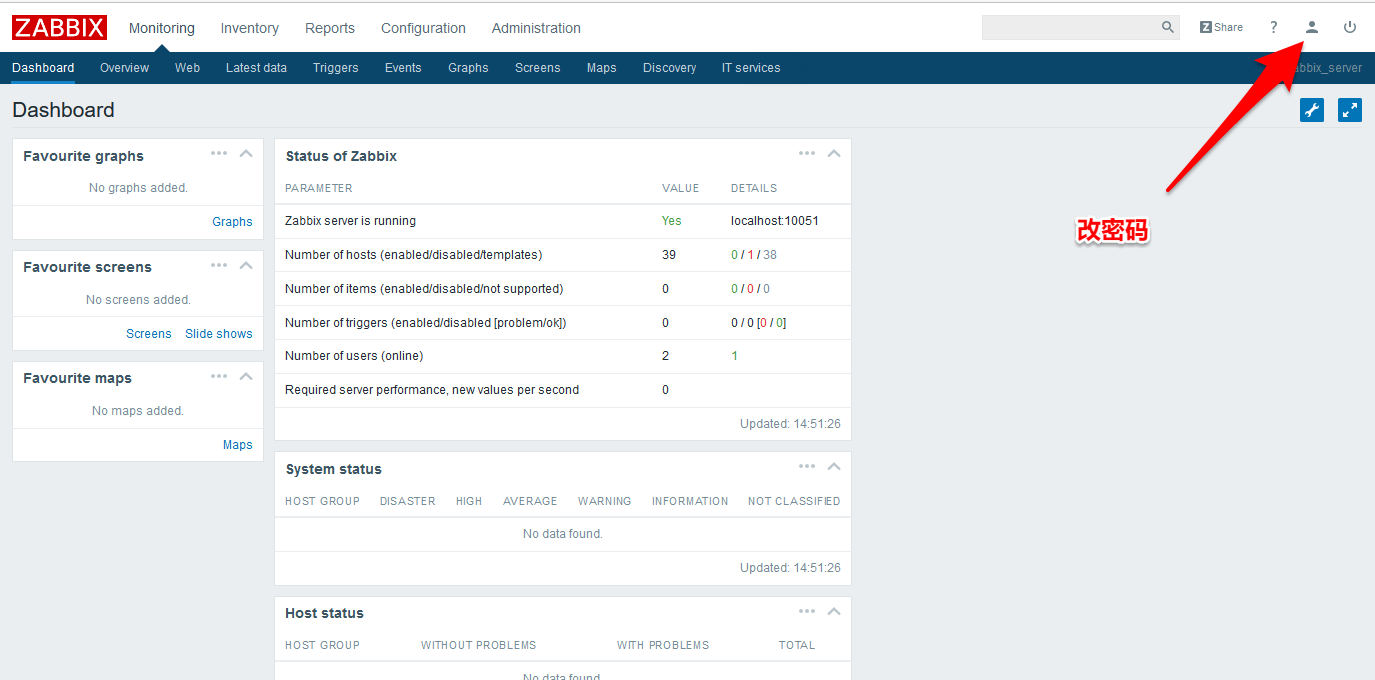The image size is (1375, 680).
Task: Open the help question mark icon
Action: [x=1273, y=28]
